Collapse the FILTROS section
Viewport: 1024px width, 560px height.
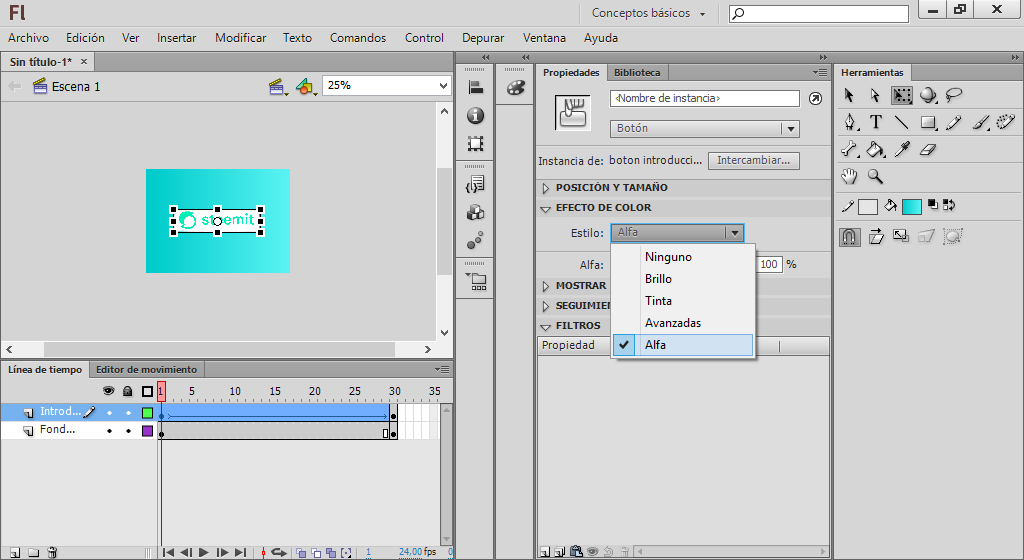coord(546,326)
